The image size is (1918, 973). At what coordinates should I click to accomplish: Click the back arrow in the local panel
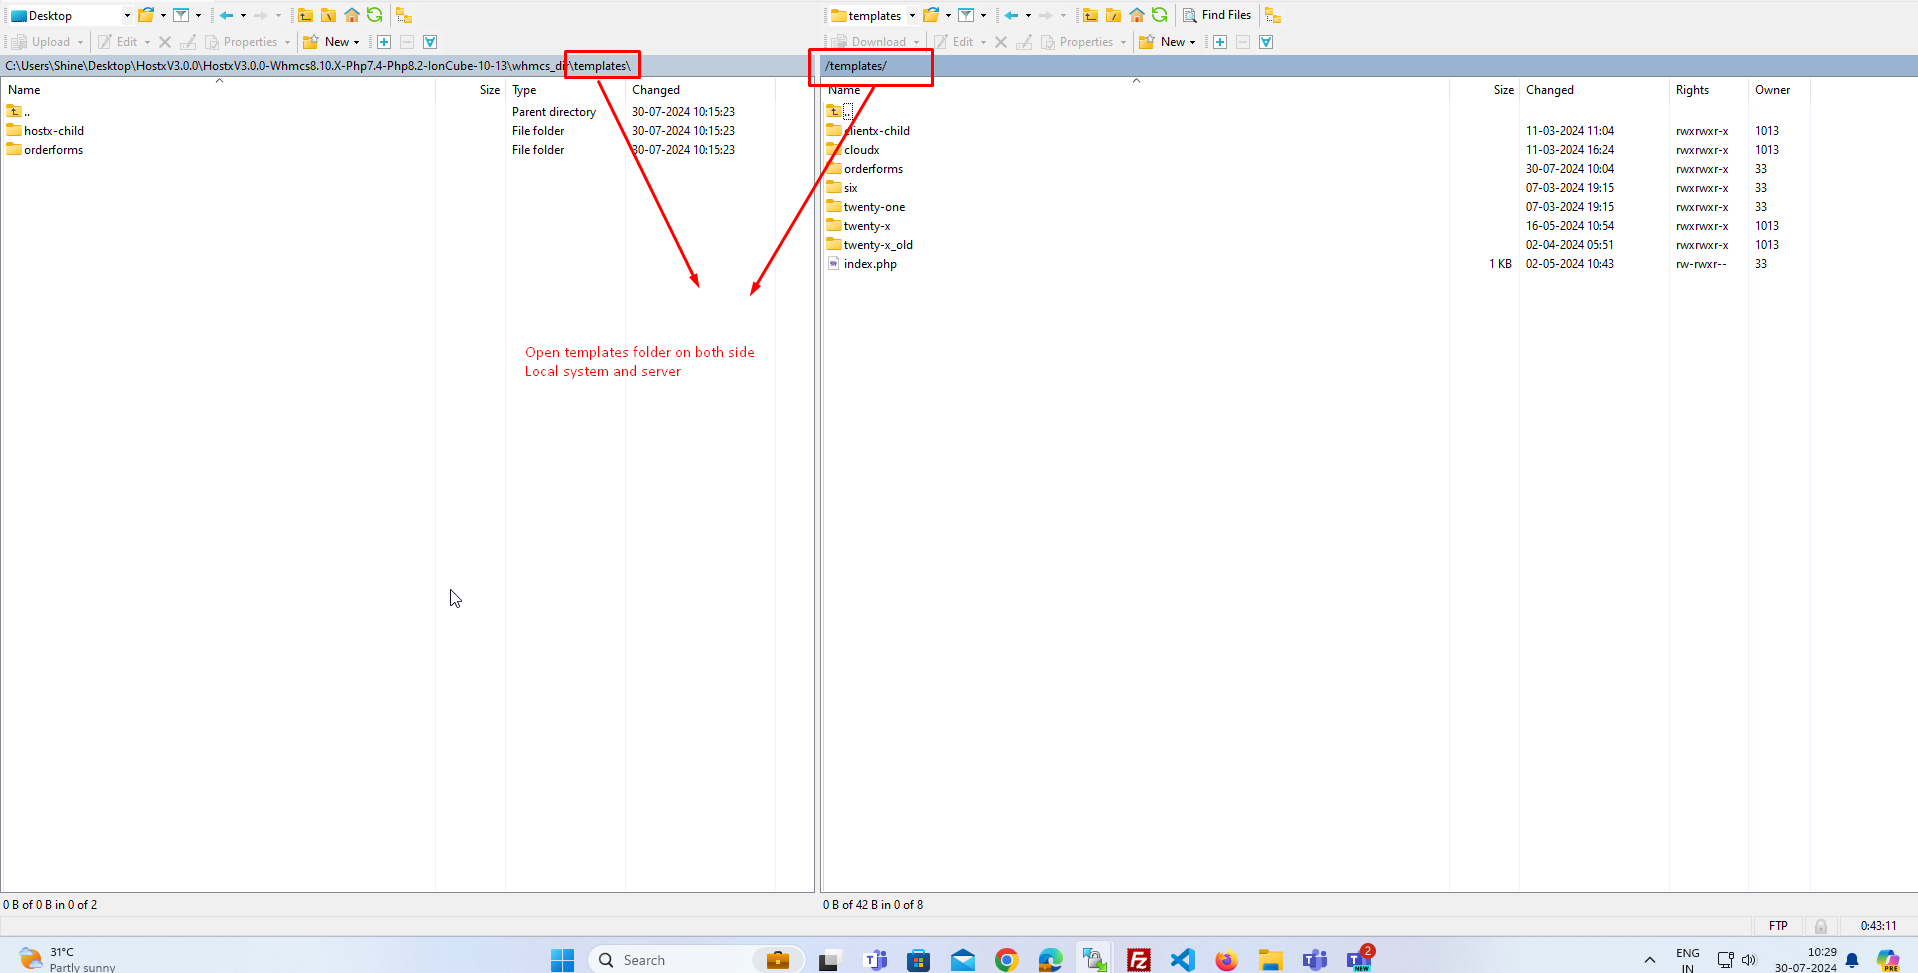click(x=227, y=15)
